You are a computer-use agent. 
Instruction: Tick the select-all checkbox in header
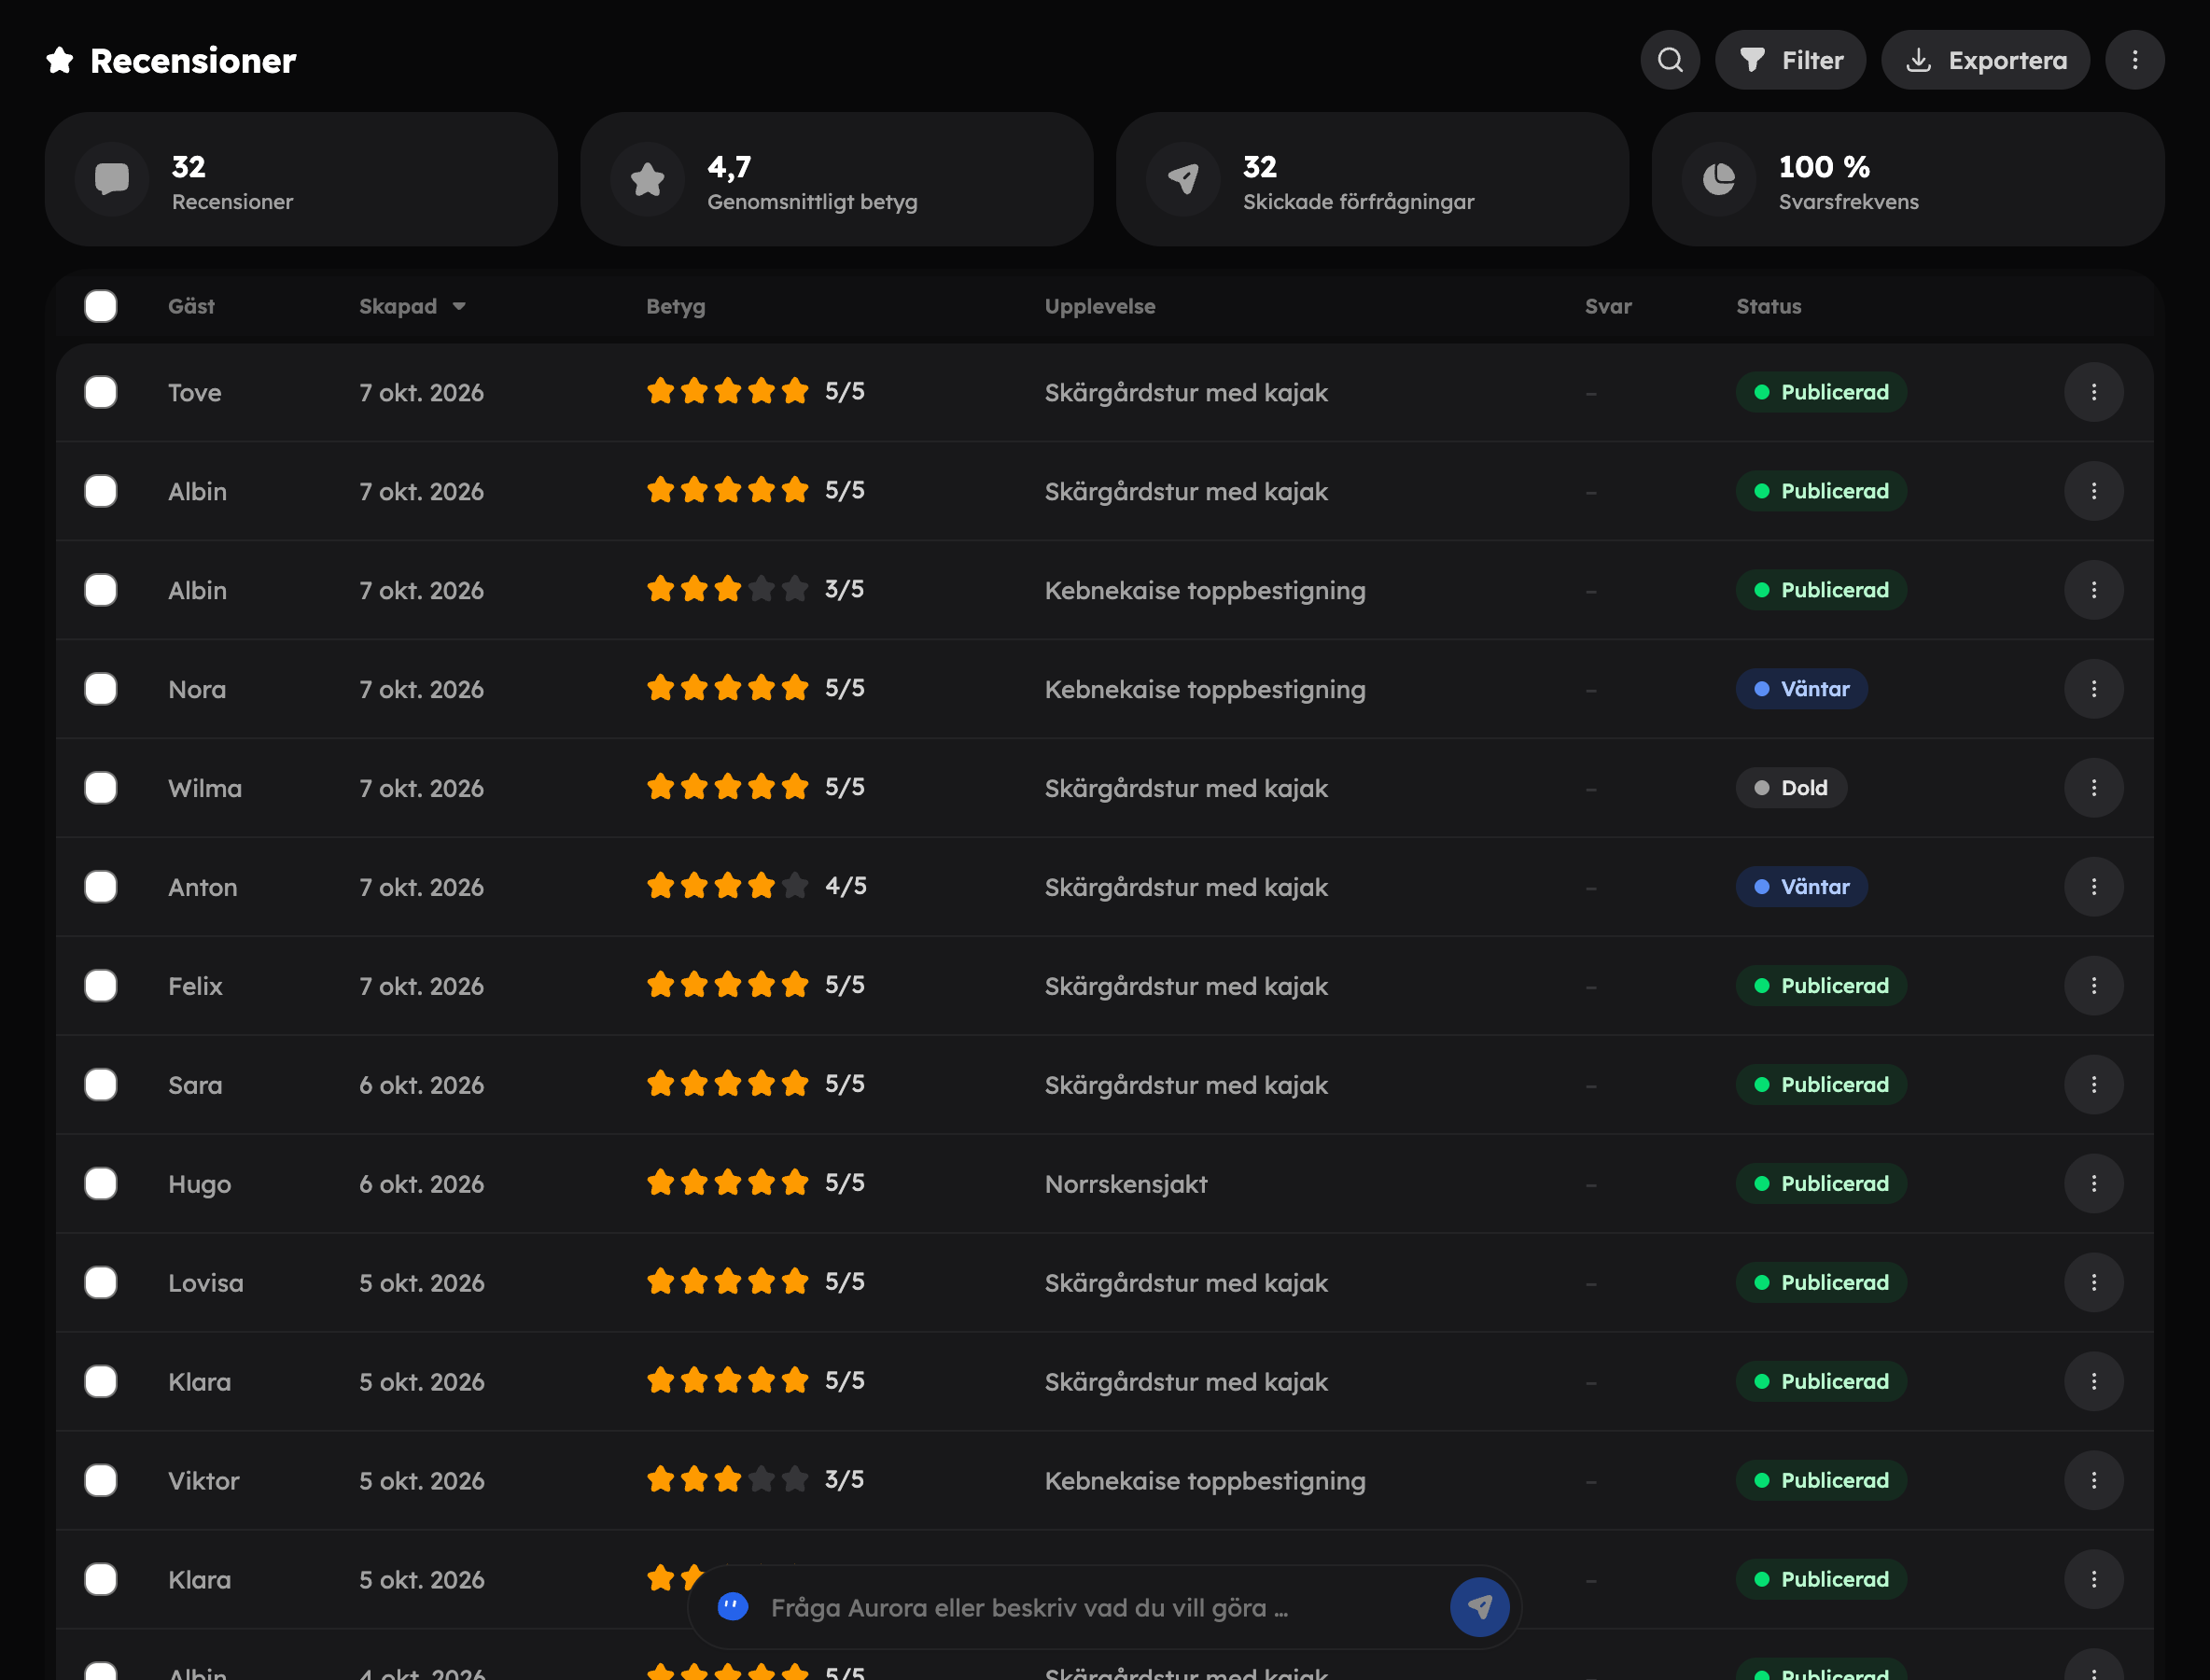click(101, 306)
